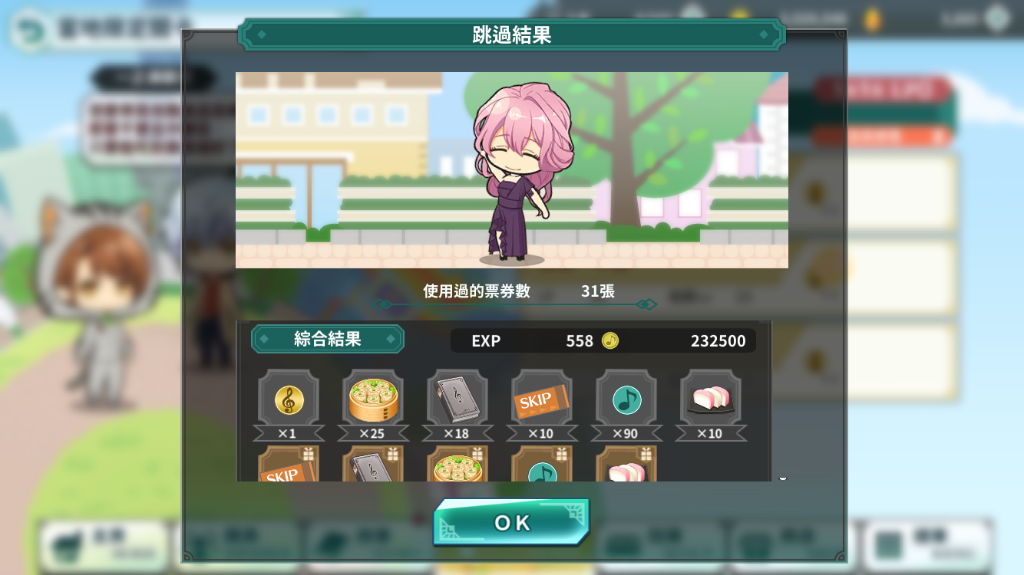Click the OK button
The width and height of the screenshot is (1024, 575).
click(512, 522)
